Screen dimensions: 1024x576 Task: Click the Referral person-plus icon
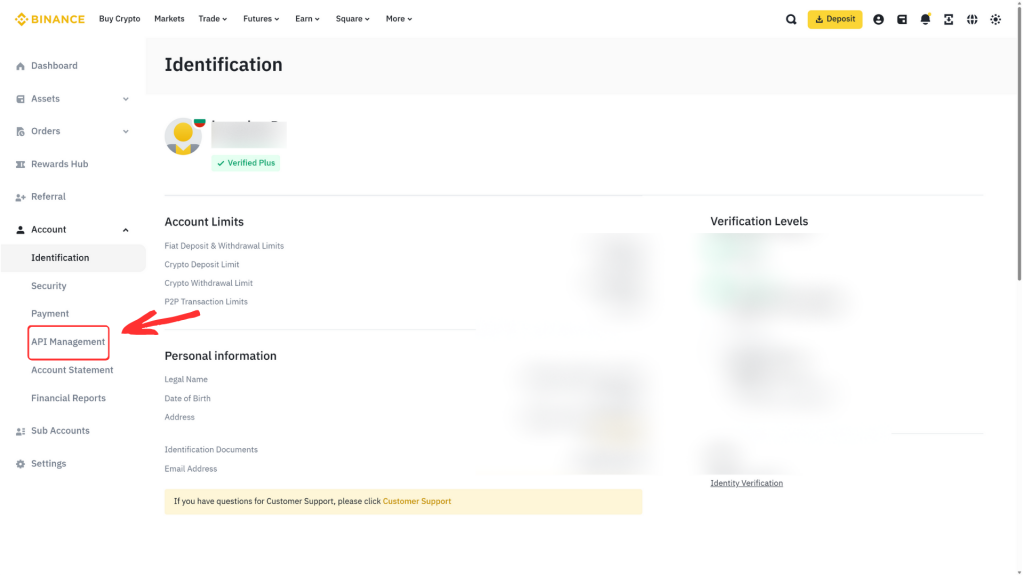tap(20, 197)
